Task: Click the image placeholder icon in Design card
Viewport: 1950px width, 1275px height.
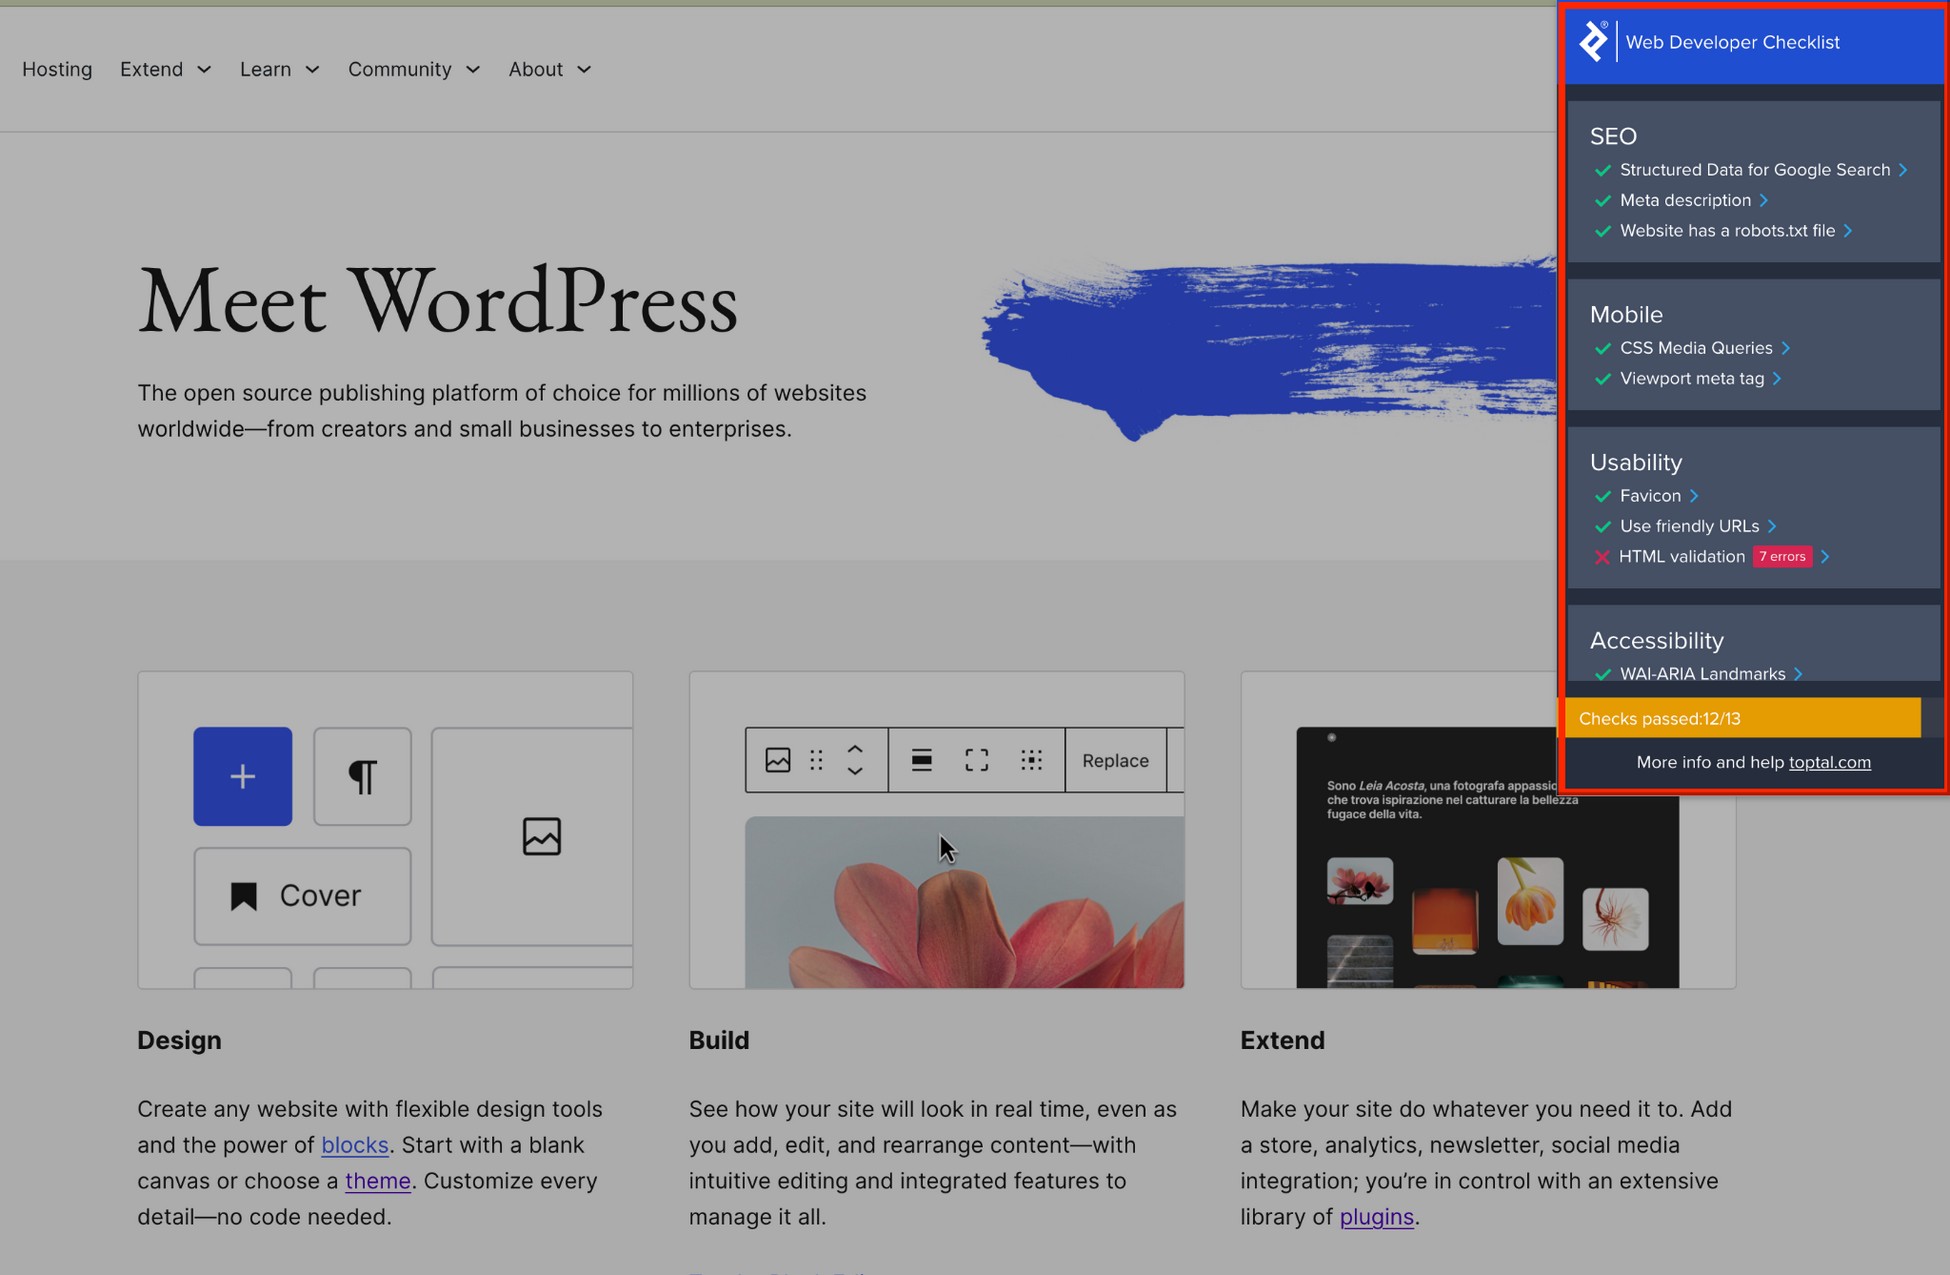Action: pyautogui.click(x=541, y=836)
